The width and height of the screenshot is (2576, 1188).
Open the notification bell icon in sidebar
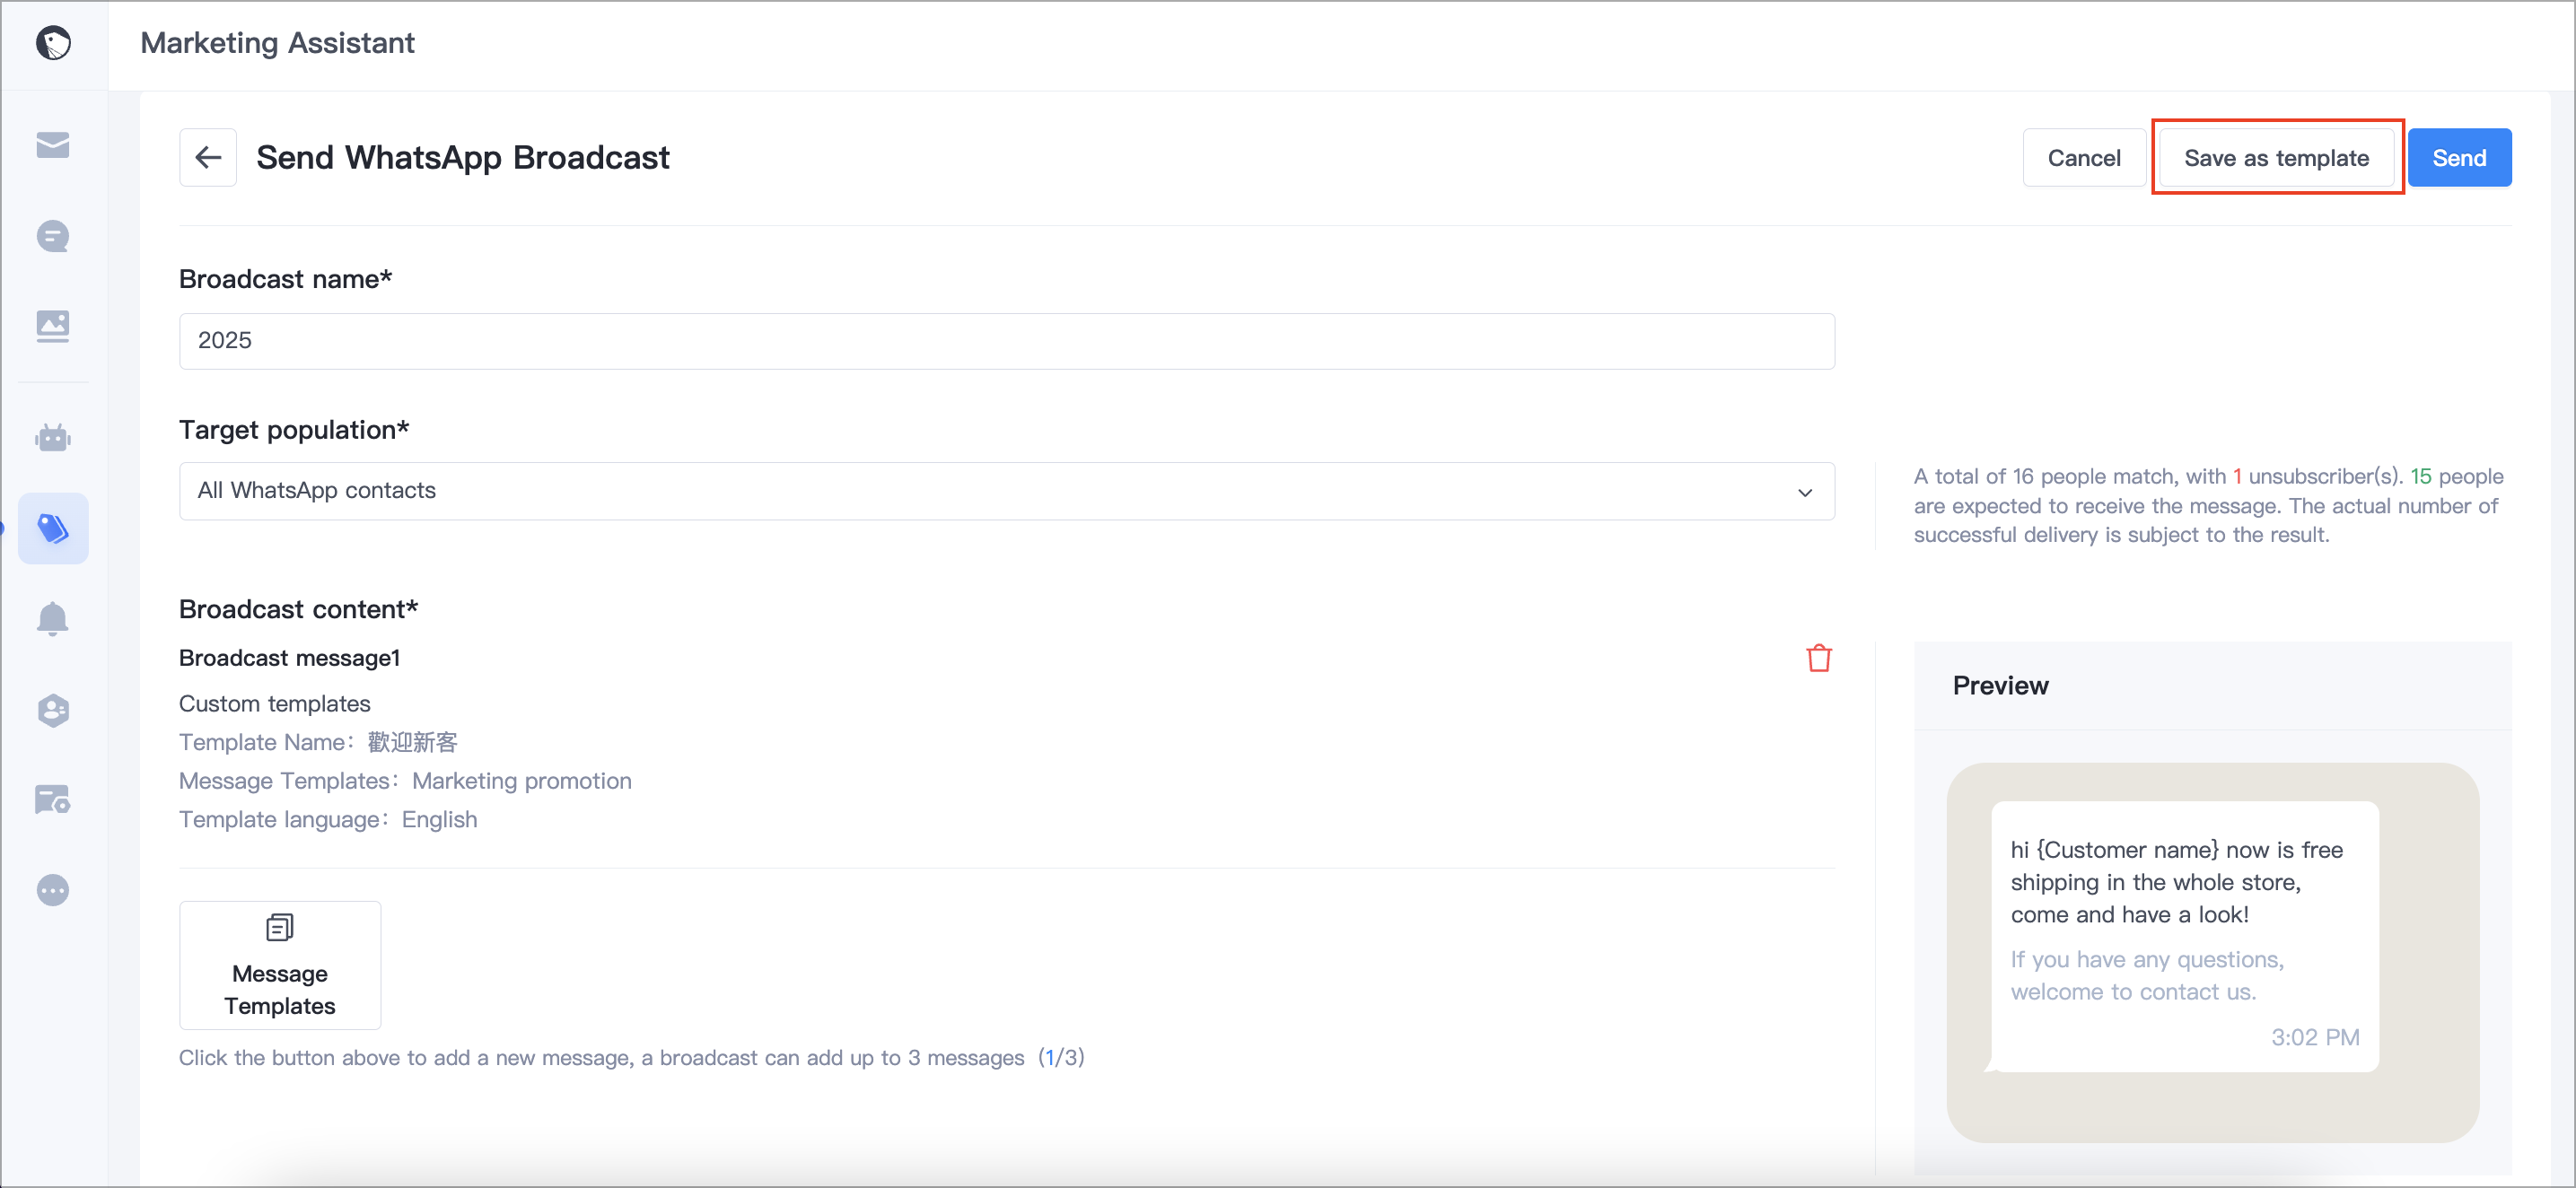53,619
